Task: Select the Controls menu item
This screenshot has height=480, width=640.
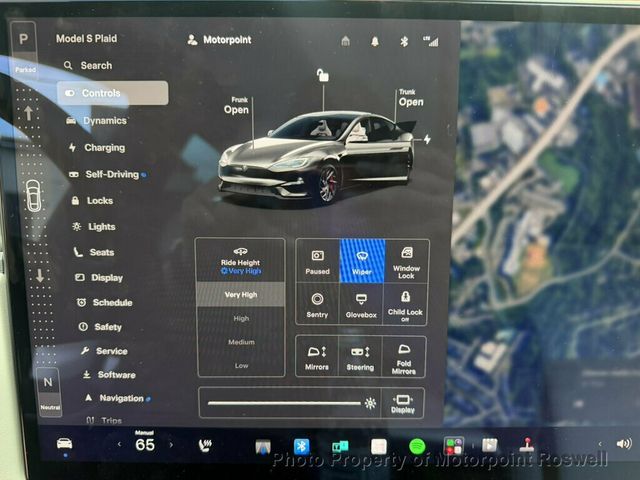Action: point(113,93)
